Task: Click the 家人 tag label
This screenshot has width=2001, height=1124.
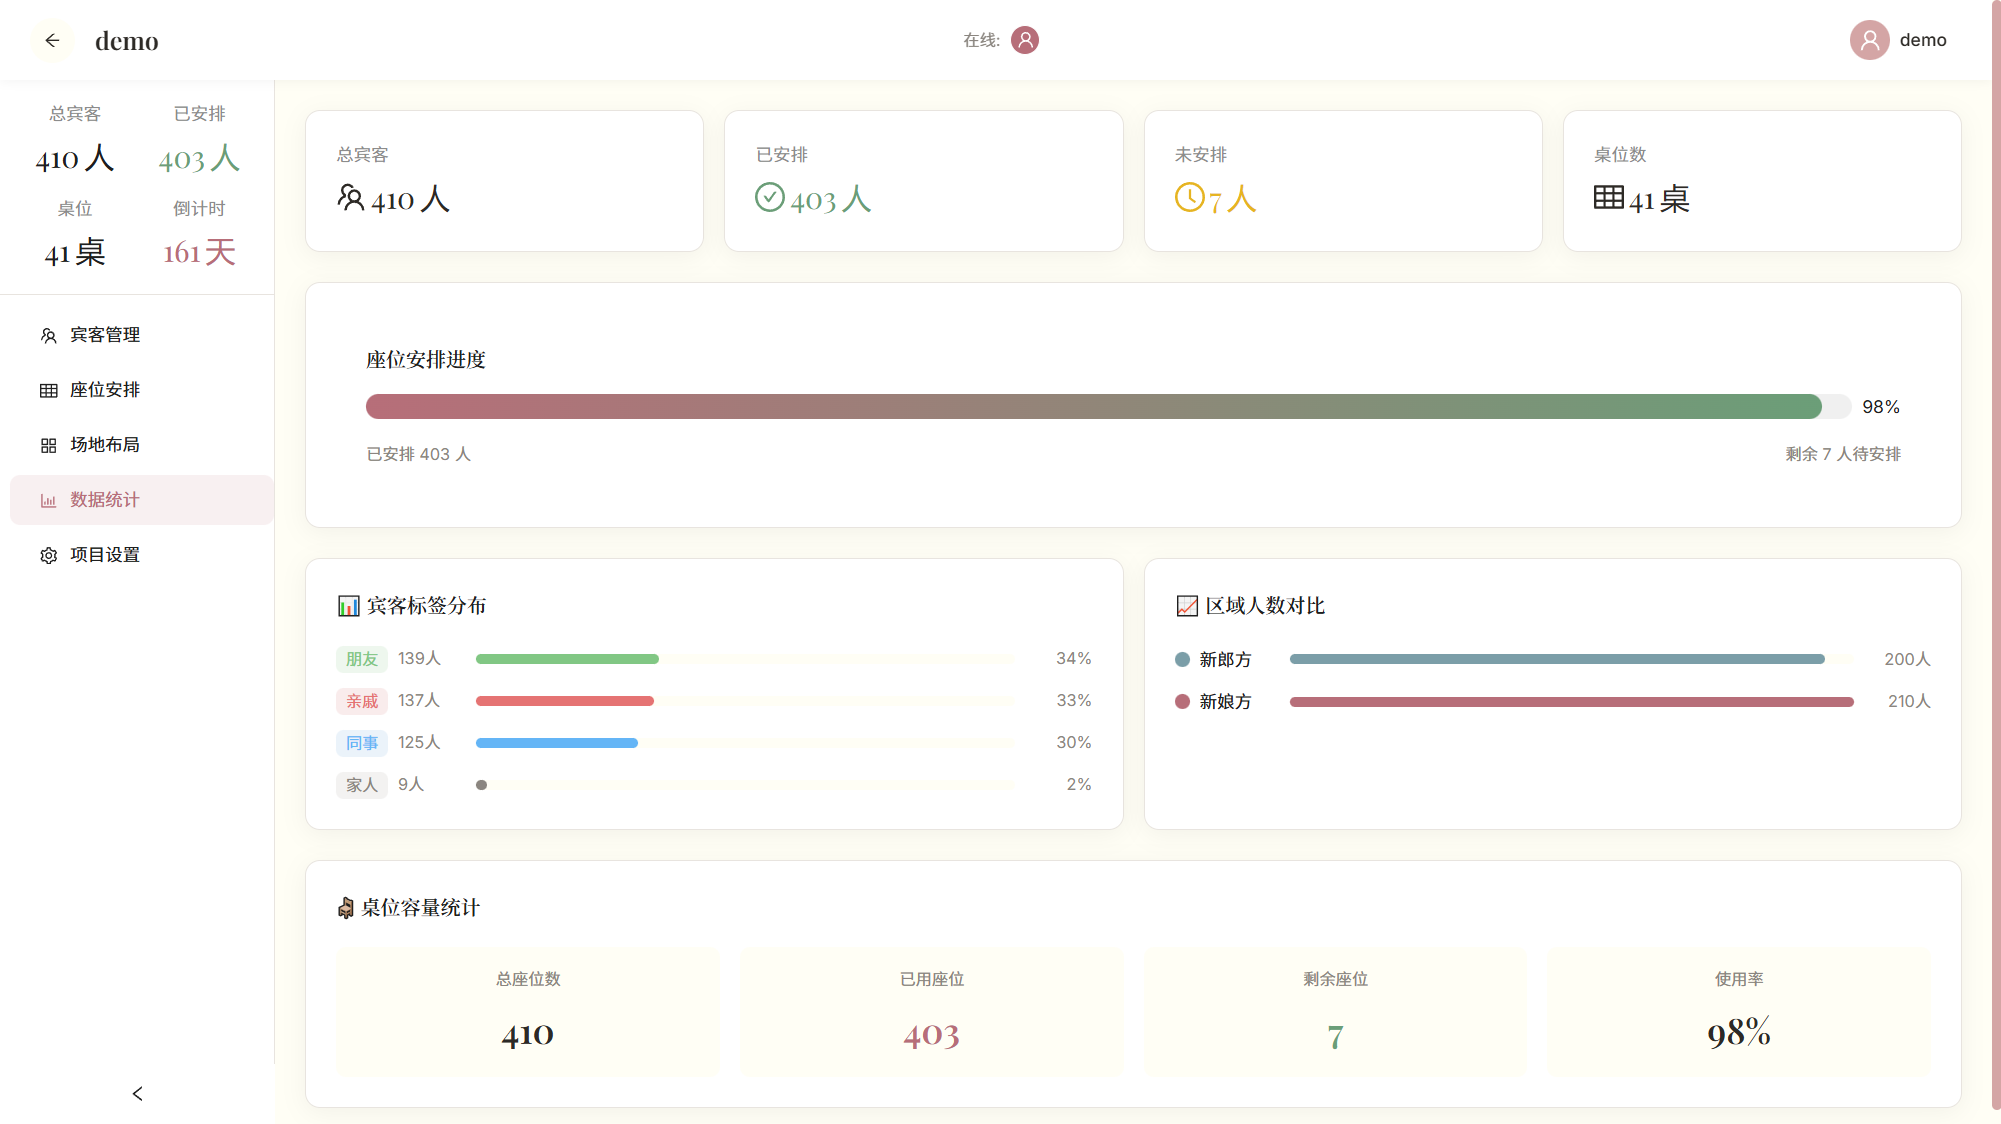Action: click(x=362, y=785)
